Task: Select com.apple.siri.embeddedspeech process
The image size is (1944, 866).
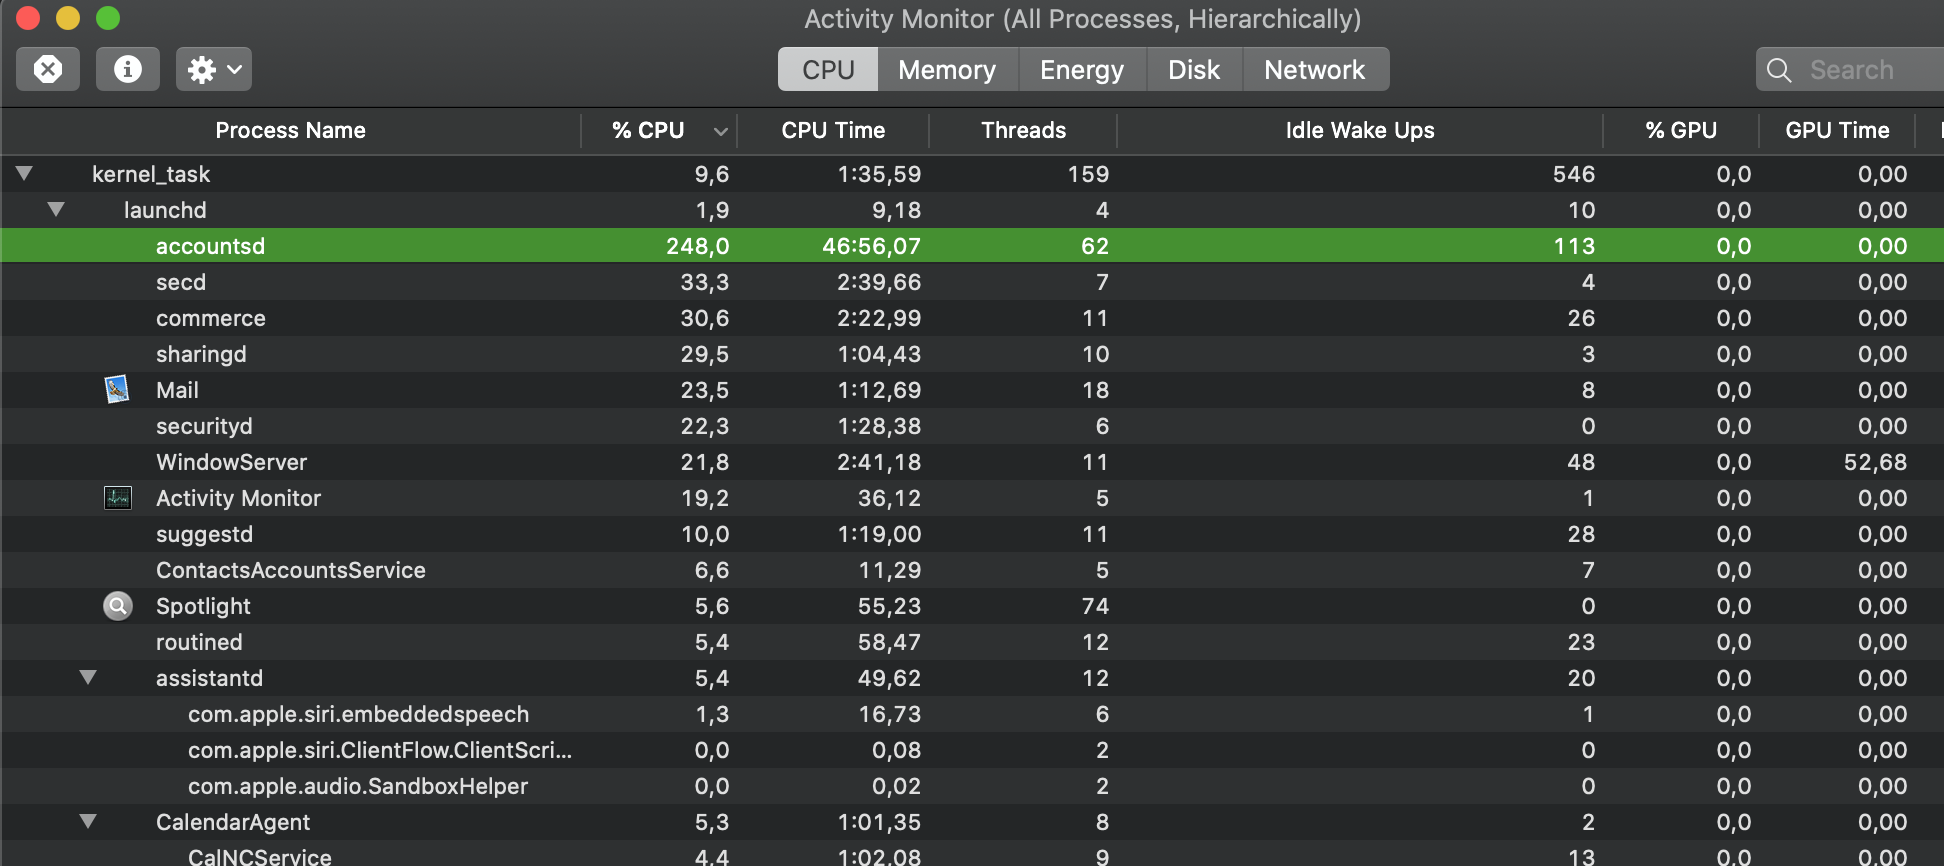Action: click(972, 713)
